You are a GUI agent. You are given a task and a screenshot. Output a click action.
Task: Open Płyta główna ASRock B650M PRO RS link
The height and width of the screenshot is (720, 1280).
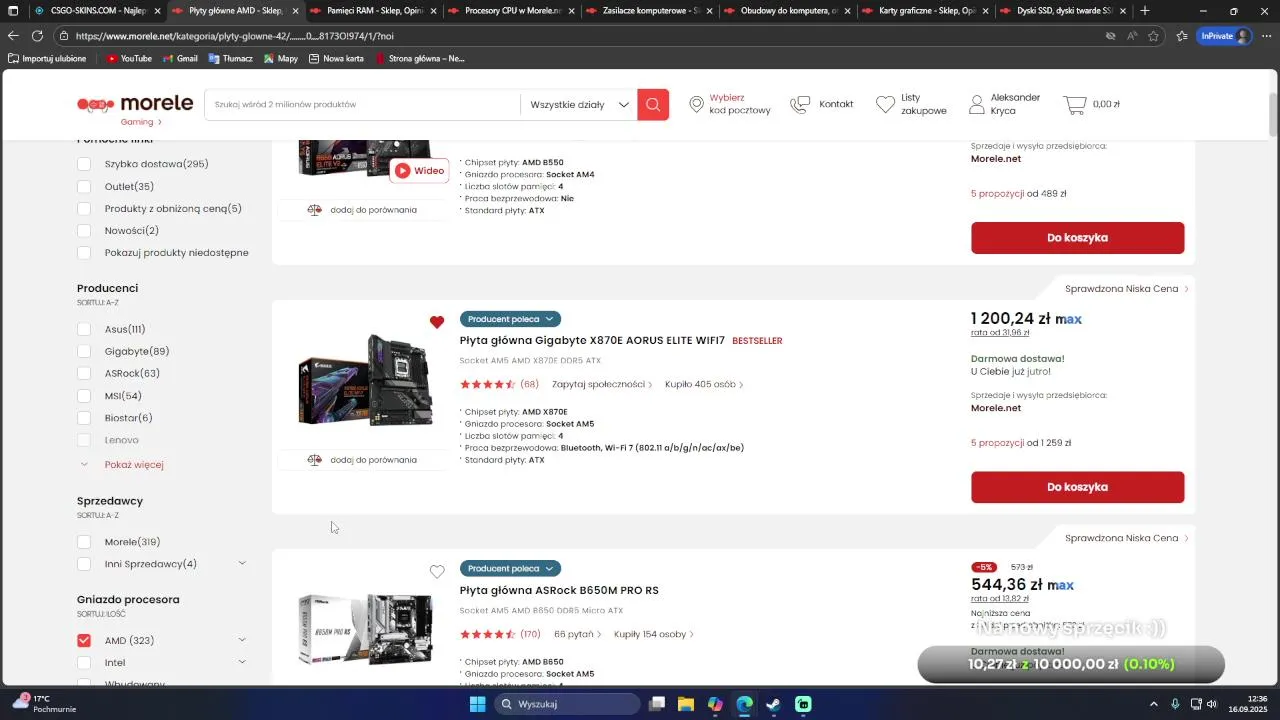point(559,590)
